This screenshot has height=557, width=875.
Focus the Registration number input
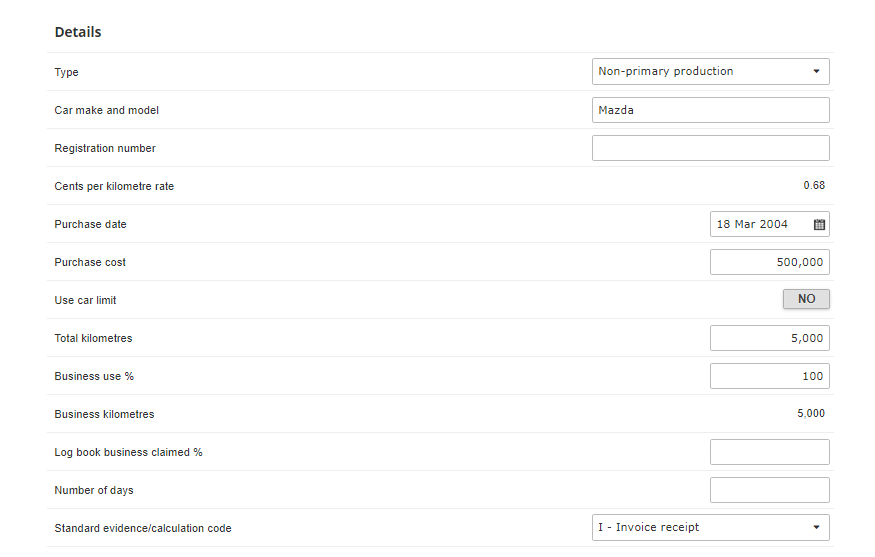710,148
